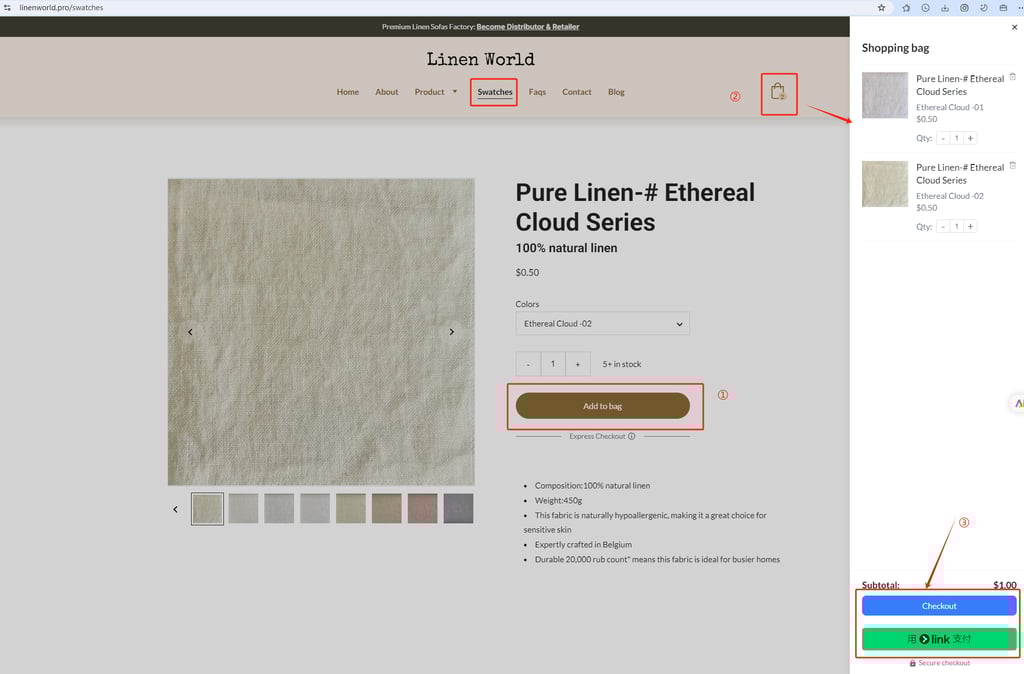Image resolution: width=1024 pixels, height=674 pixels.
Task: Click the 'Secure checkout' text
Action: [944, 663]
